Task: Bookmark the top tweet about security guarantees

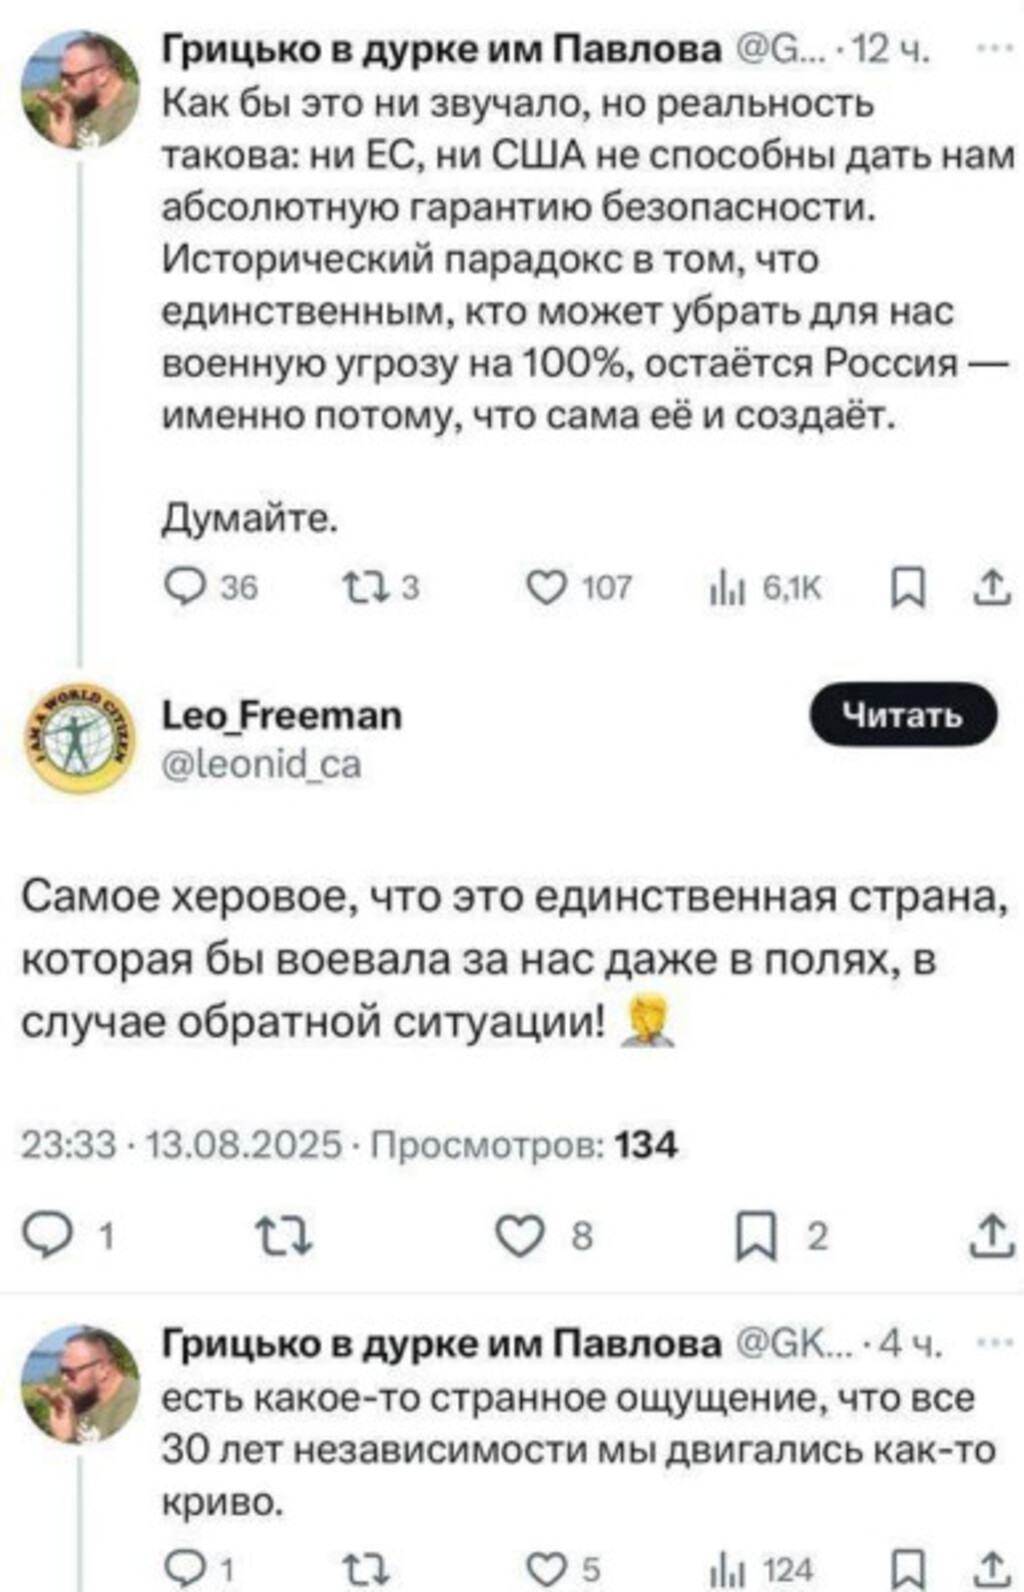Action: (x=904, y=589)
